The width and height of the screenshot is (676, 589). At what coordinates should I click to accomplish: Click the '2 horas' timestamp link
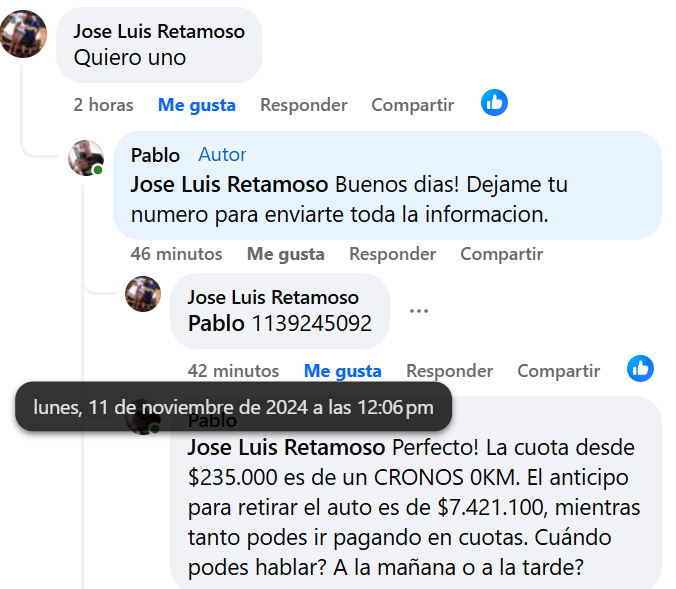pyautogui.click(x=103, y=105)
